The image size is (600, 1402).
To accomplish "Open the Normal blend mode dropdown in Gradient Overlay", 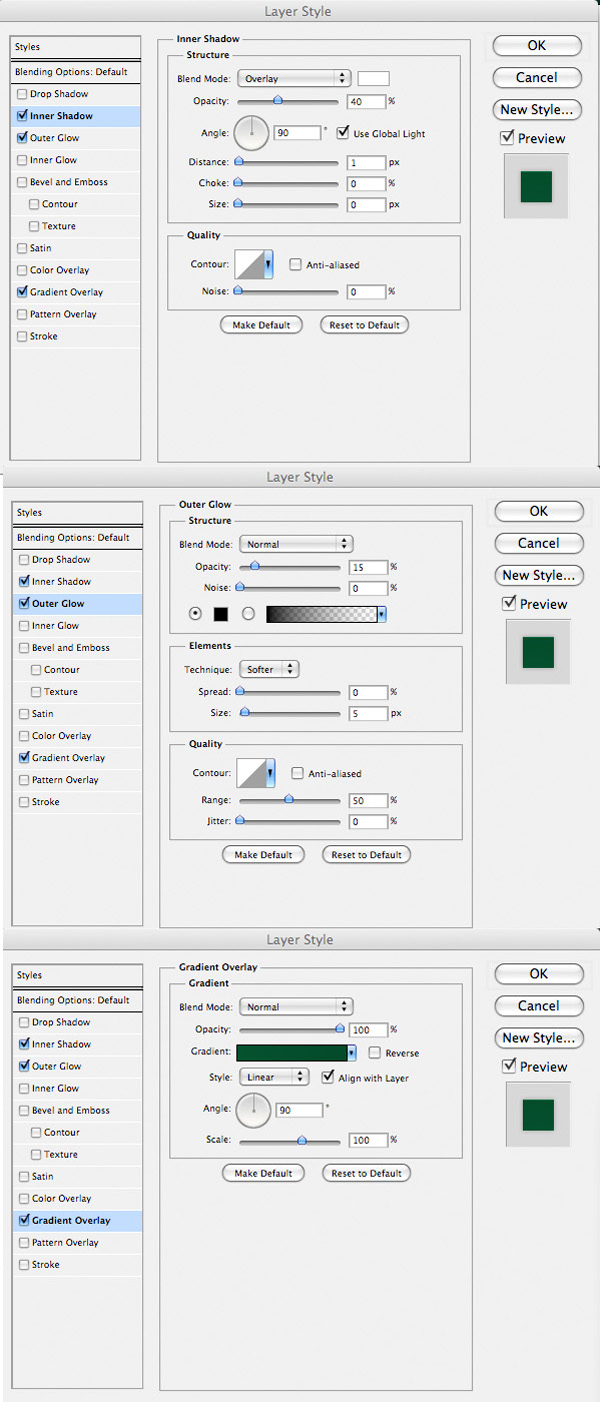I will click(x=296, y=1007).
